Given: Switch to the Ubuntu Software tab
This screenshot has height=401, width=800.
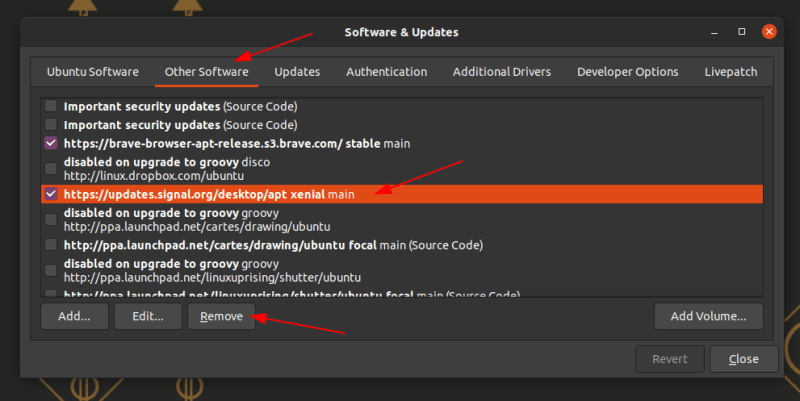Looking at the screenshot, I should pyautogui.click(x=93, y=72).
